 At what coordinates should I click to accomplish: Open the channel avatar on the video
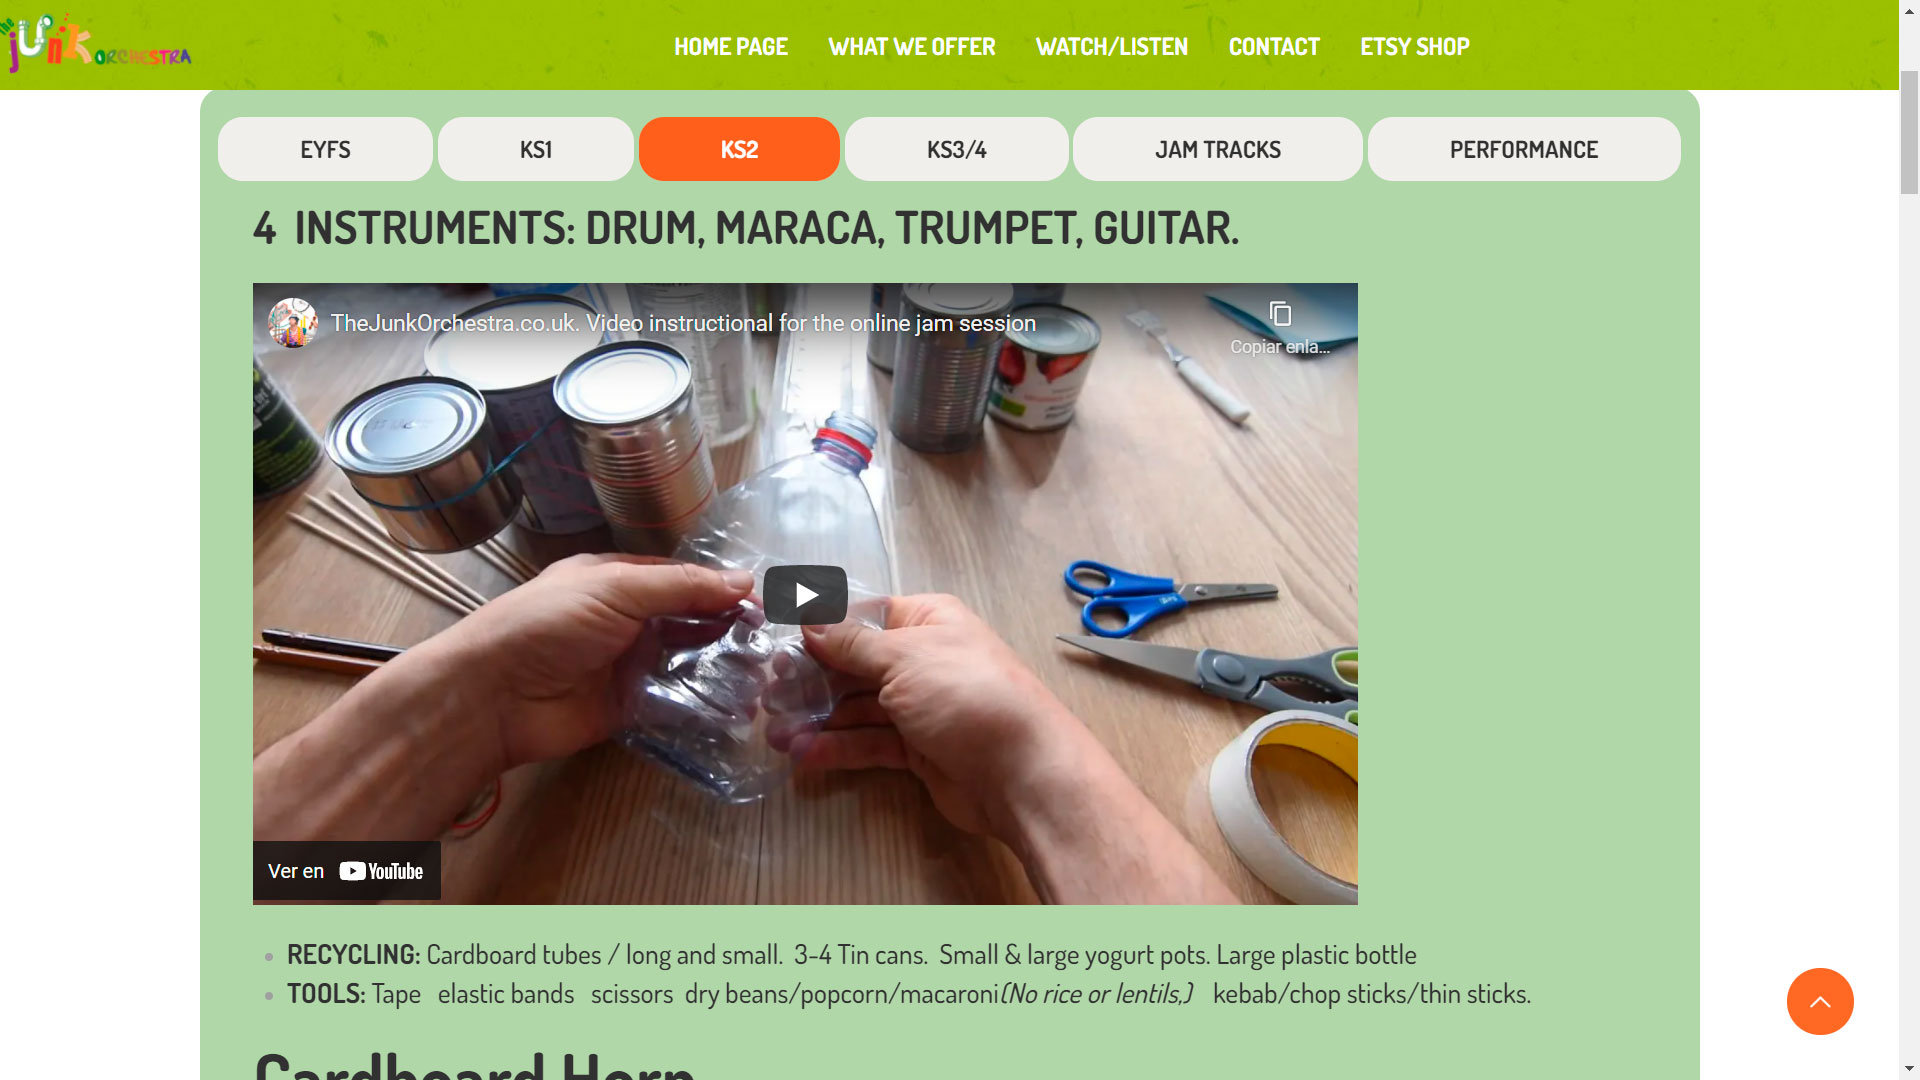tap(293, 323)
